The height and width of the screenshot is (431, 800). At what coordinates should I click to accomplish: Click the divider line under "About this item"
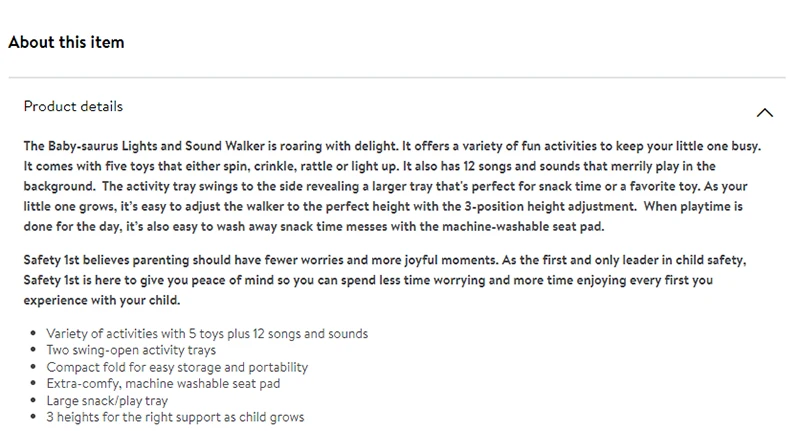click(400, 77)
